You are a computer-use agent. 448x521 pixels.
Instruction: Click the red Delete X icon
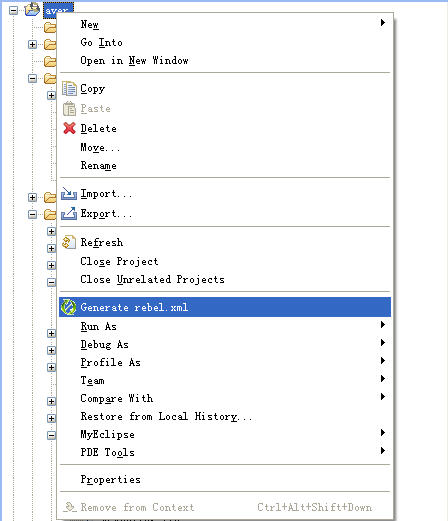[x=69, y=128]
